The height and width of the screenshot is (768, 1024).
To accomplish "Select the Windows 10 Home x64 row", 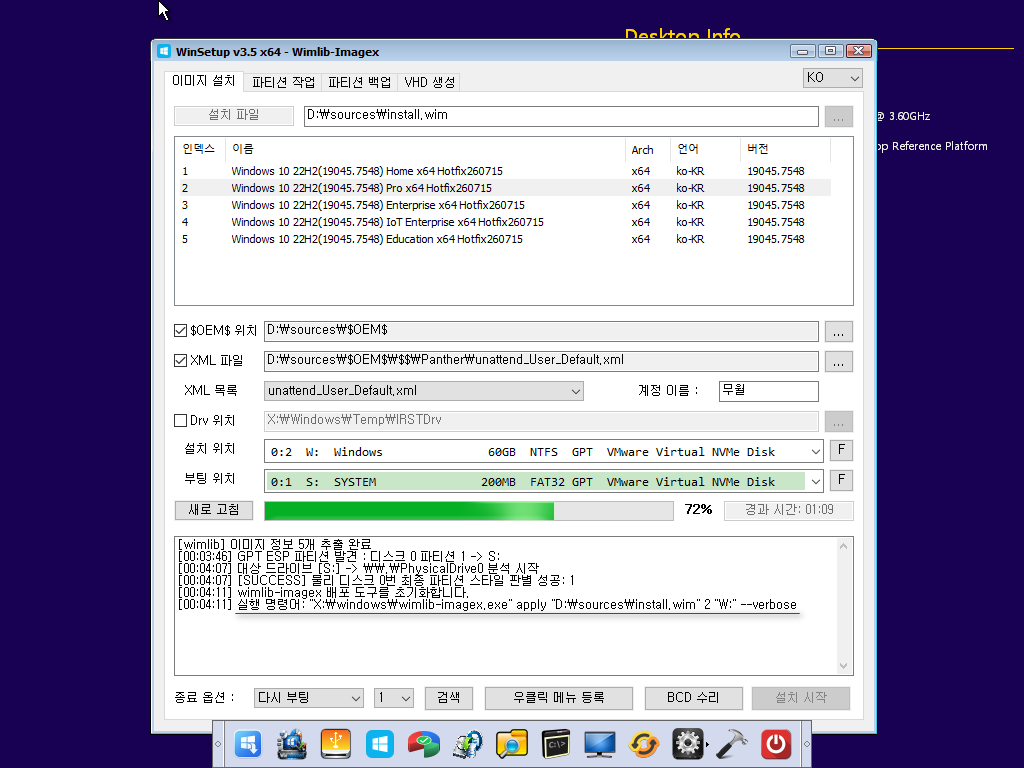I will (505, 171).
